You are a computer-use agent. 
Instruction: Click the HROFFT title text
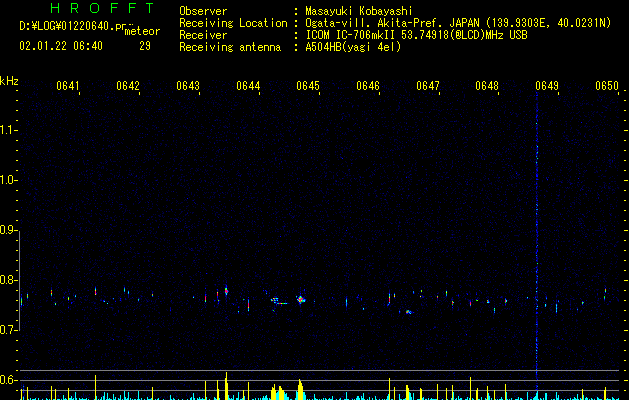point(102,8)
